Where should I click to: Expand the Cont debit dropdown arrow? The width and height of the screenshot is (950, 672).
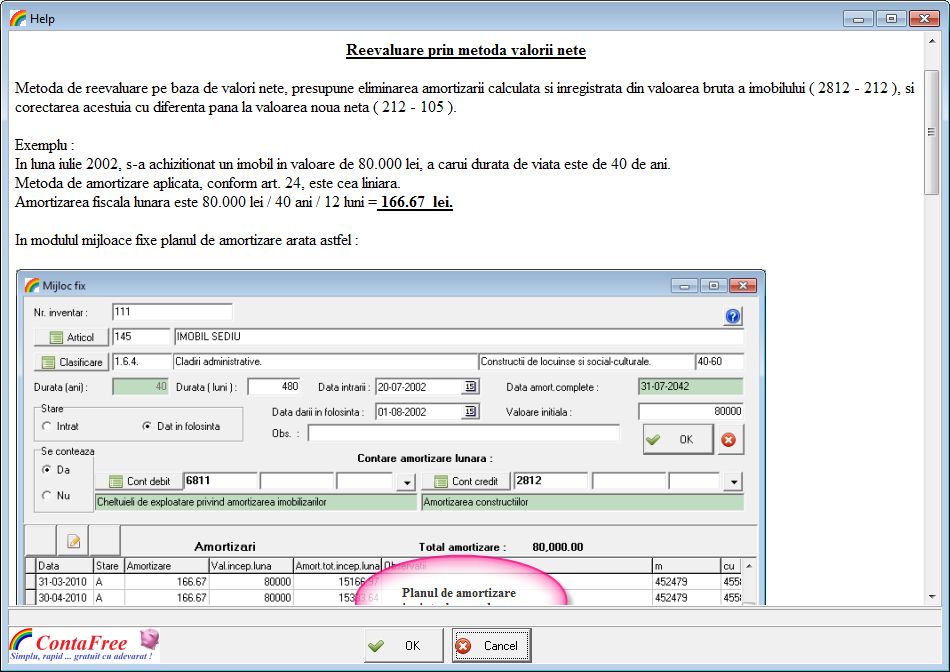[x=406, y=482]
